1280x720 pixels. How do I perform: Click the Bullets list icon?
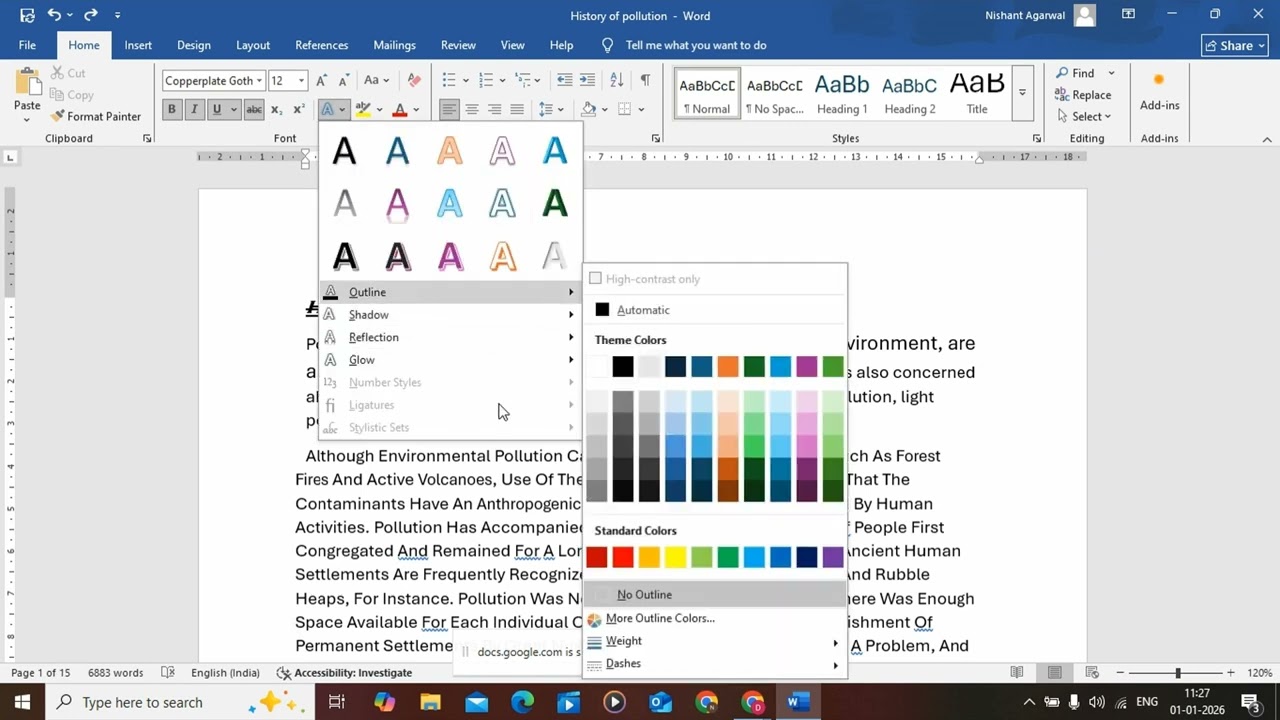click(449, 81)
